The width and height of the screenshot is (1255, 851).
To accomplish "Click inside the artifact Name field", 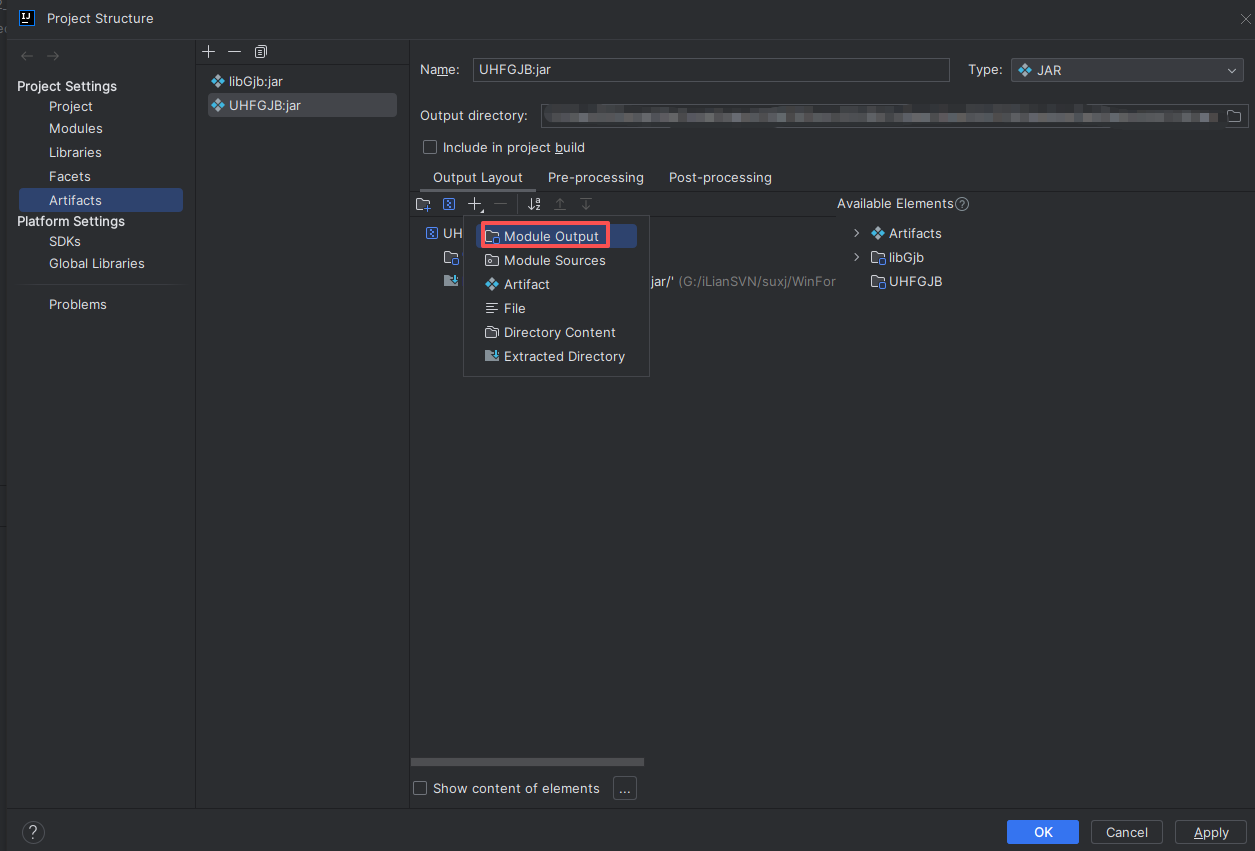I will point(711,70).
